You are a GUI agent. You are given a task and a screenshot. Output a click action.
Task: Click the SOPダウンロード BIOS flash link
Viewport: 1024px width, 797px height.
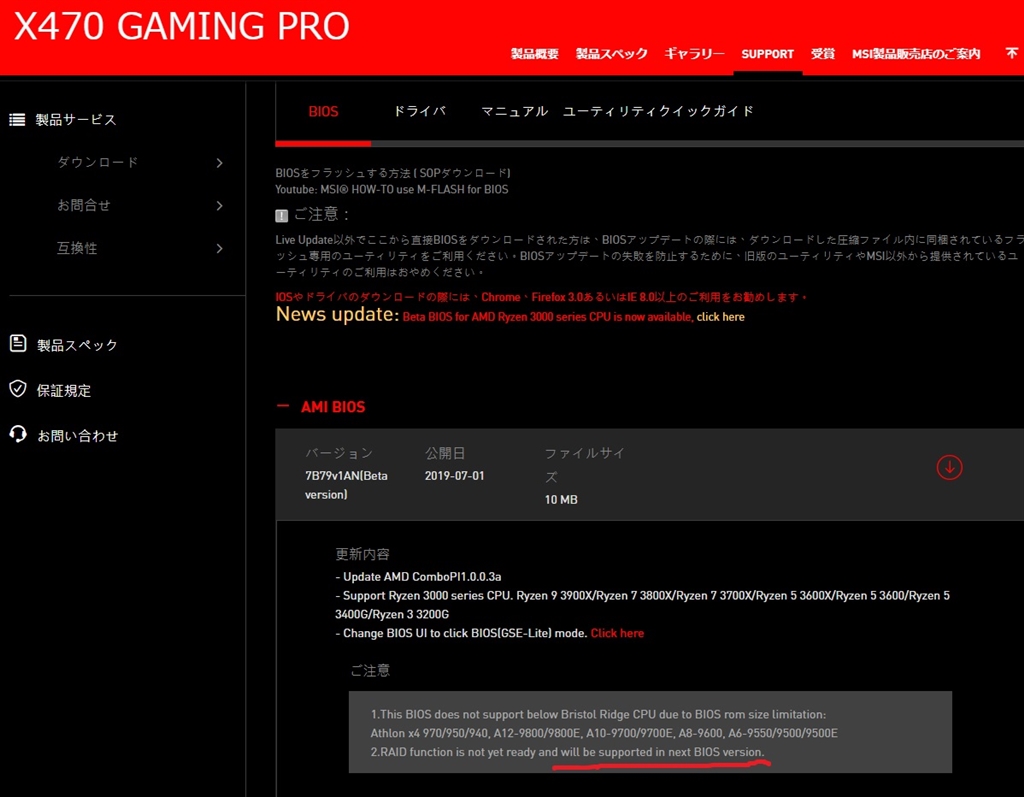pyautogui.click(x=464, y=173)
